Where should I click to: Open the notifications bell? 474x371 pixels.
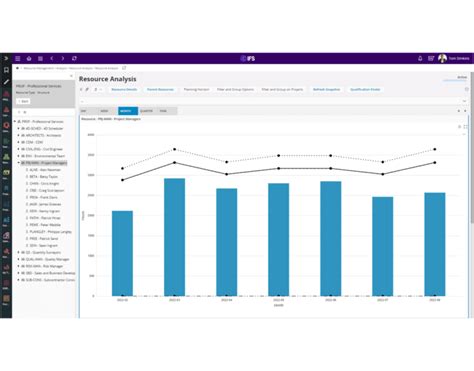pyautogui.click(x=420, y=58)
